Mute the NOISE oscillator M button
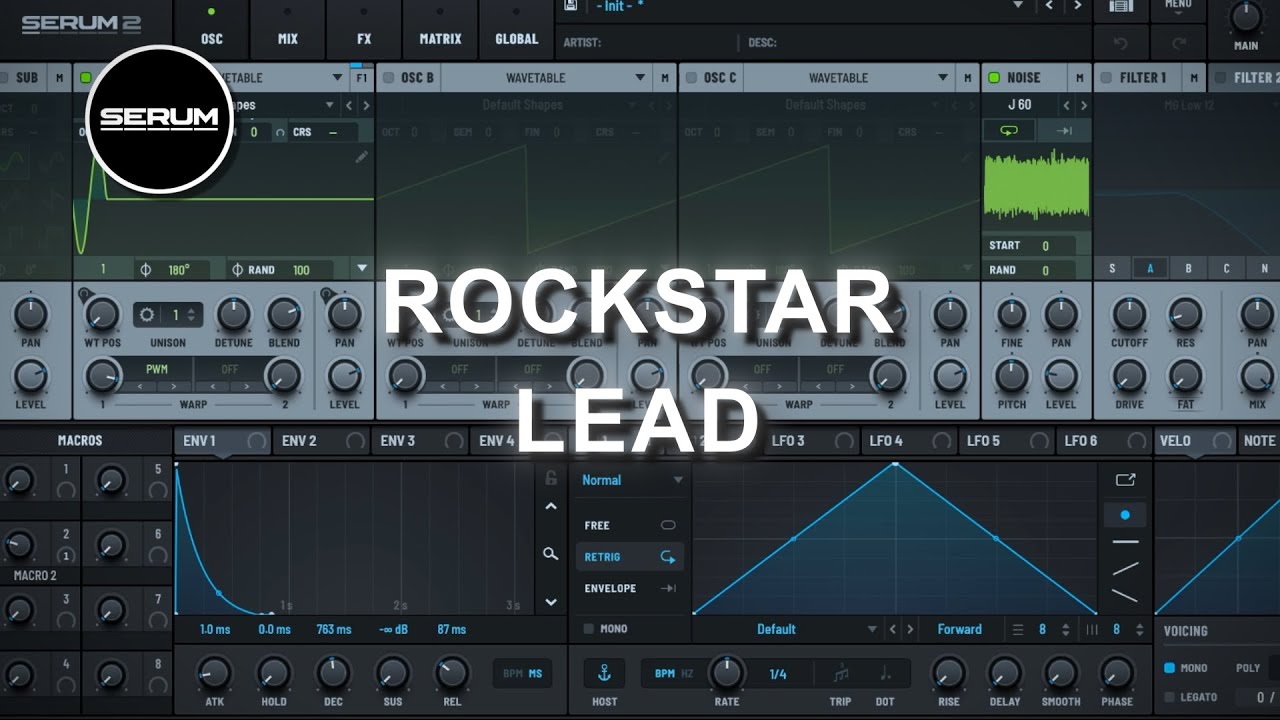This screenshot has height=720, width=1280. tap(1079, 78)
